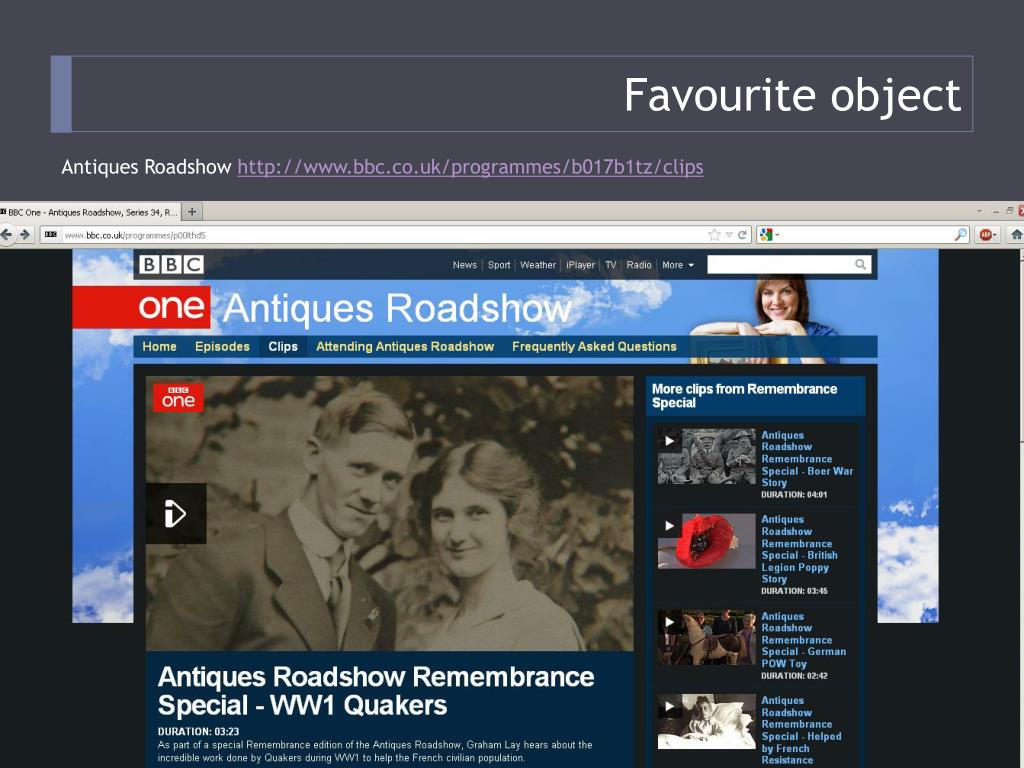Select the Clips programme tab
This screenshot has height=768, width=1024.
coord(283,347)
